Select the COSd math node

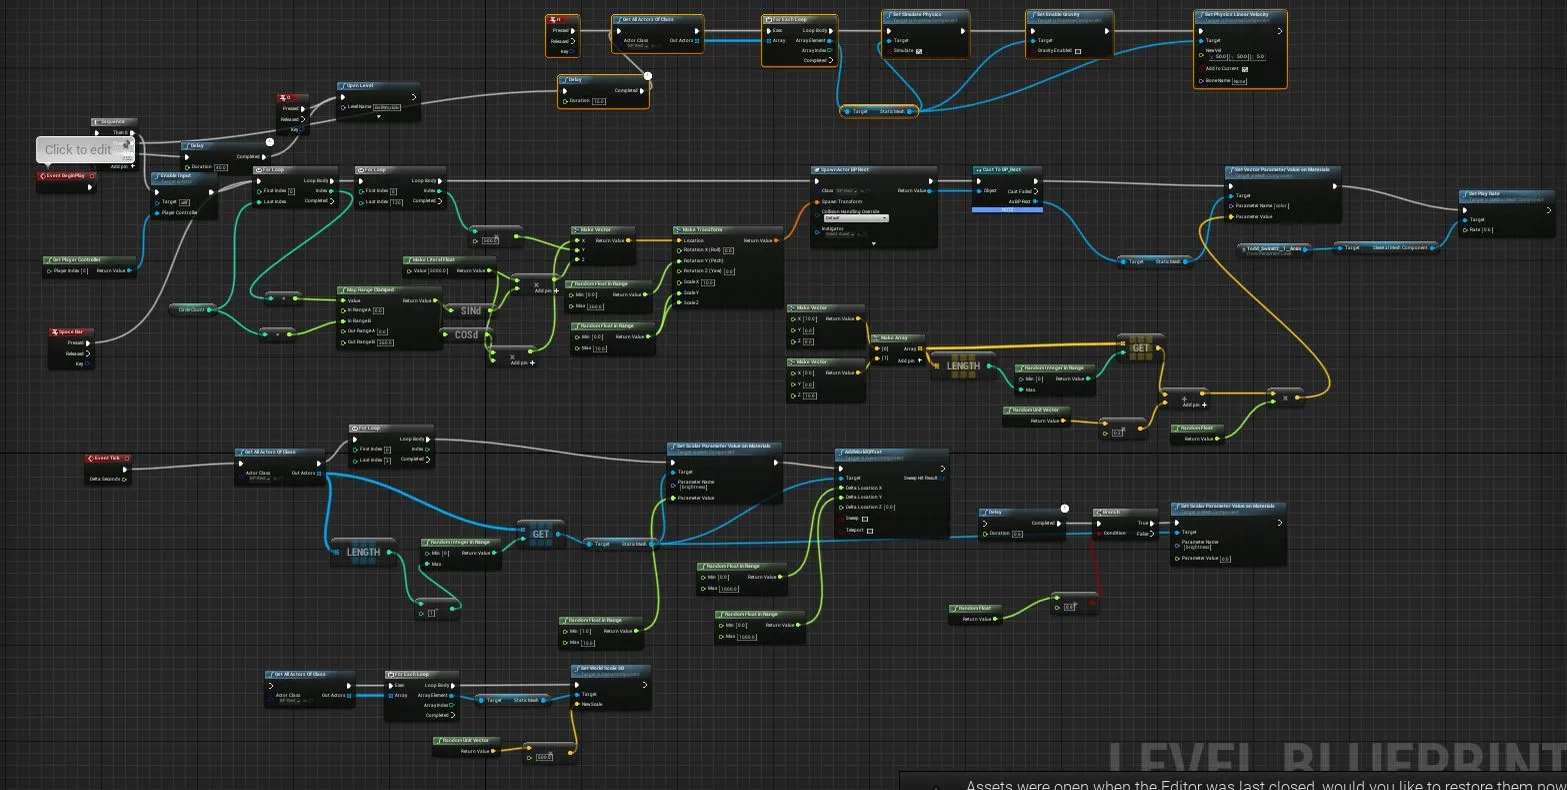click(x=466, y=335)
